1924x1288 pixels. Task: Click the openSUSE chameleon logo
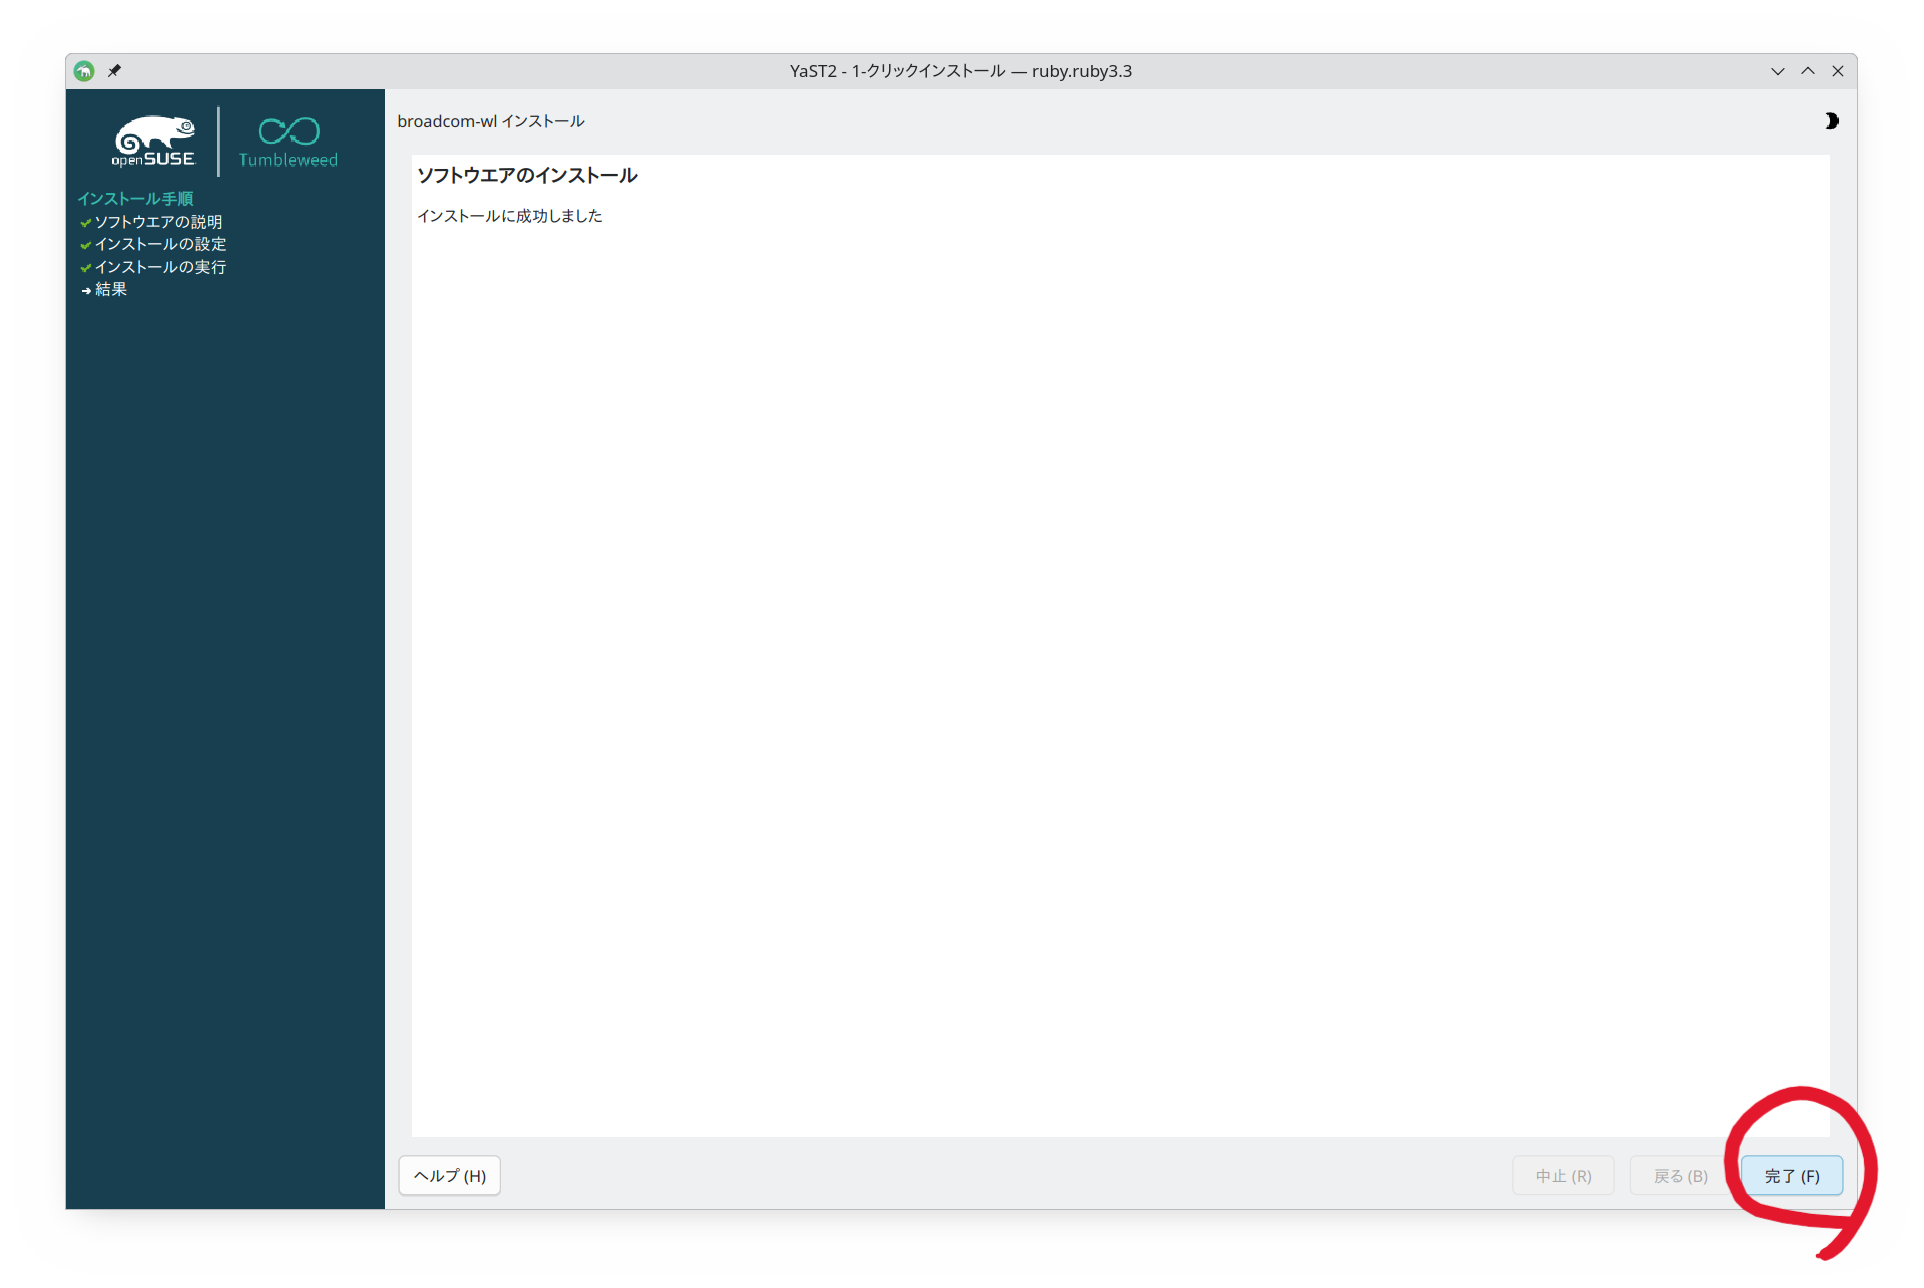(x=153, y=141)
